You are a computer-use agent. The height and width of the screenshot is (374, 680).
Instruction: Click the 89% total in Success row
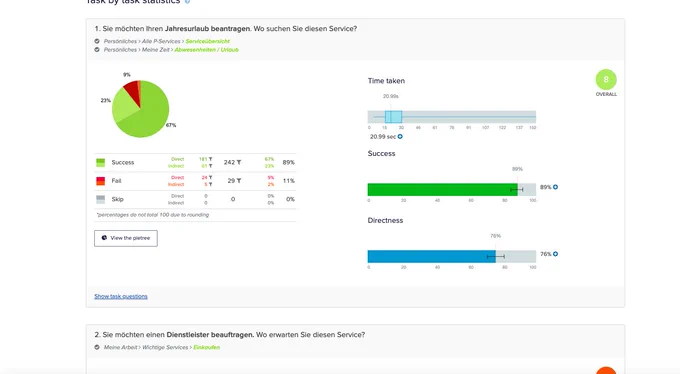[x=288, y=162]
